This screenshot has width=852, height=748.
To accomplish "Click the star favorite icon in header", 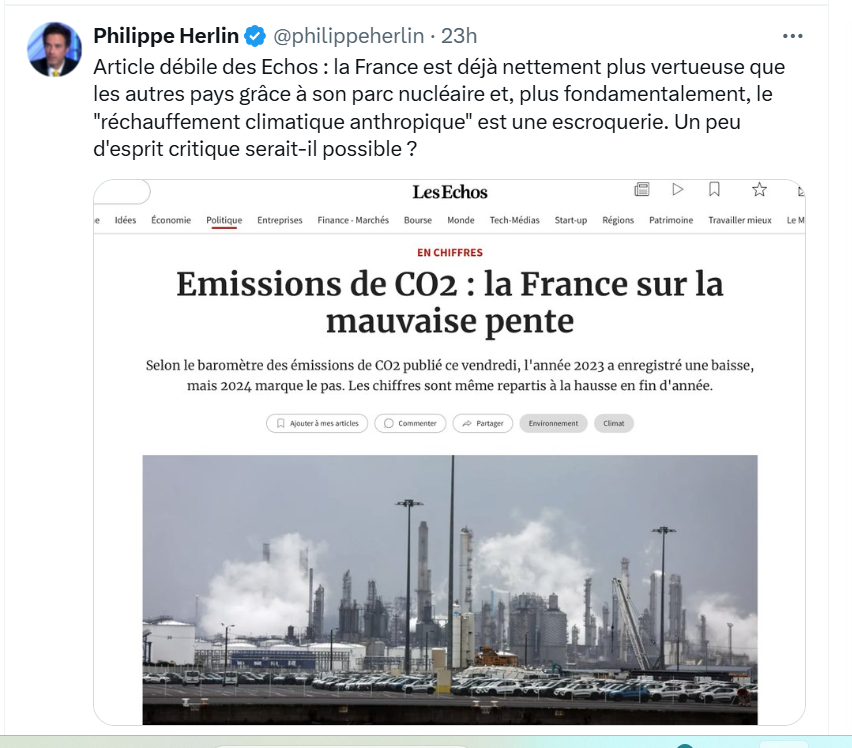I will coord(759,189).
